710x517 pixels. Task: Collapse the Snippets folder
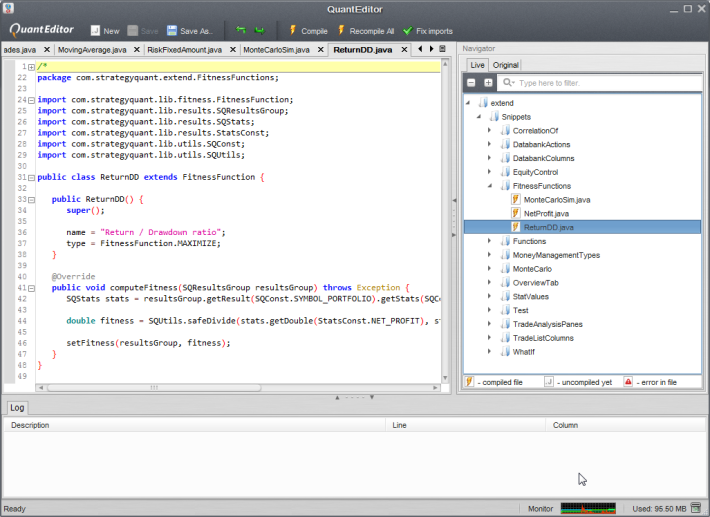(479, 117)
